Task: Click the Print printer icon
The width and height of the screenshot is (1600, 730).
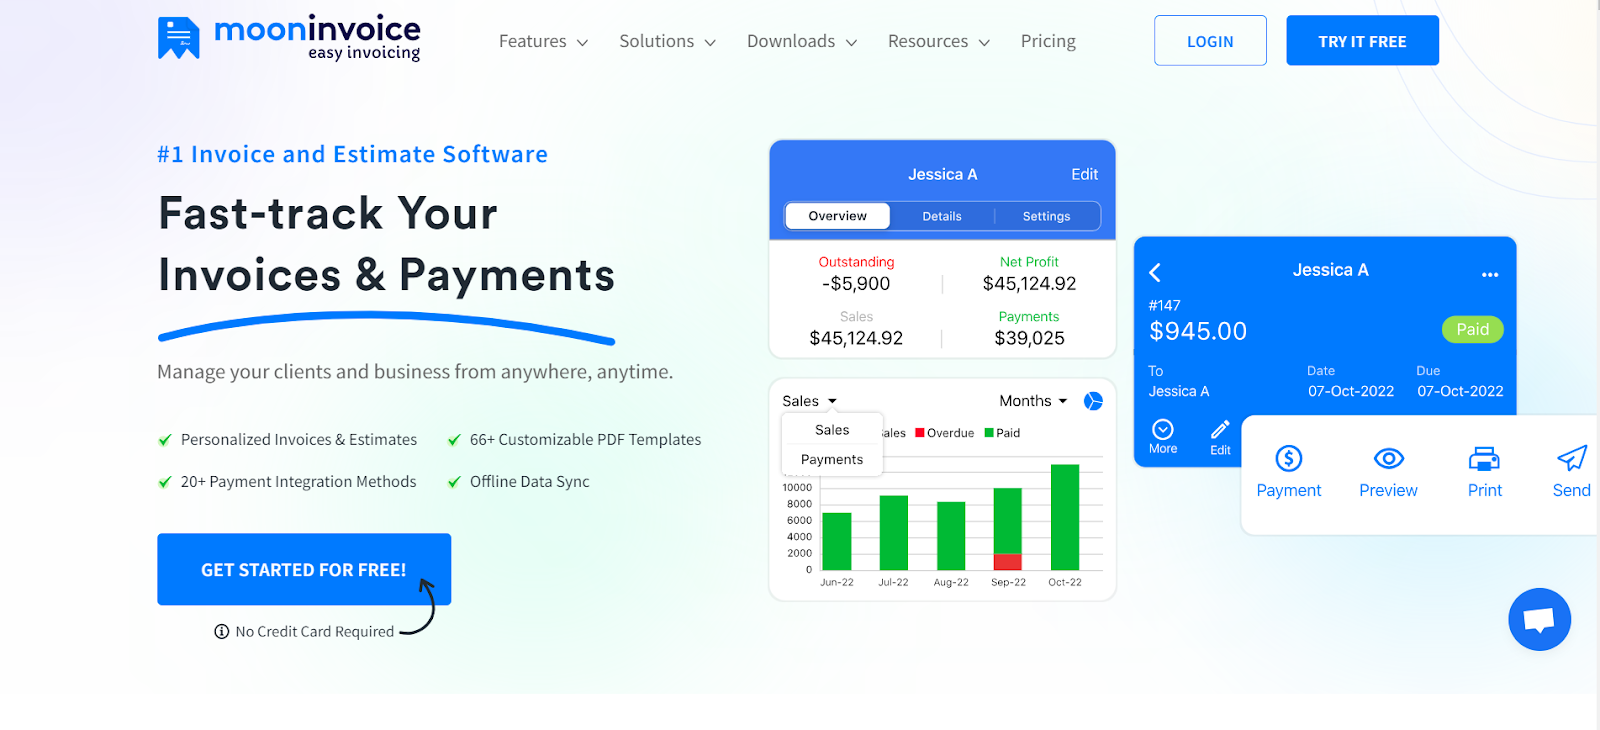Action: (1484, 459)
